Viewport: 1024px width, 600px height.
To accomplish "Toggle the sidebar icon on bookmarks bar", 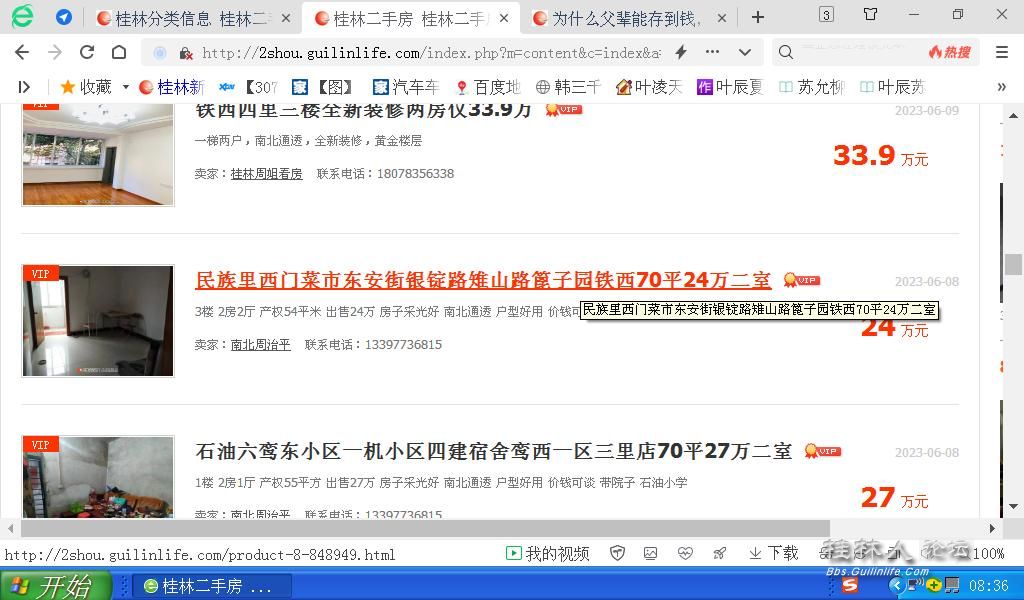I will pyautogui.click(x=24, y=87).
